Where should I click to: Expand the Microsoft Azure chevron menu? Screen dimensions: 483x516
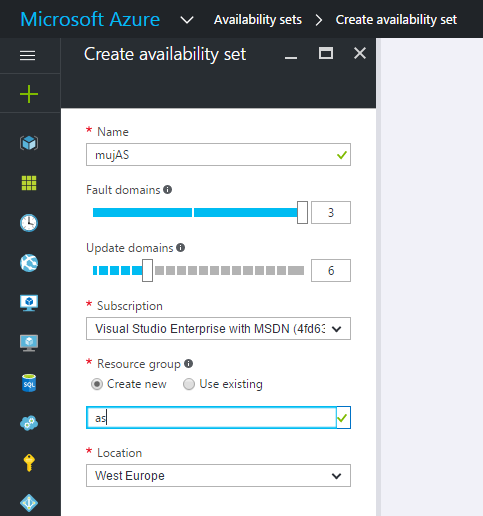click(x=187, y=20)
